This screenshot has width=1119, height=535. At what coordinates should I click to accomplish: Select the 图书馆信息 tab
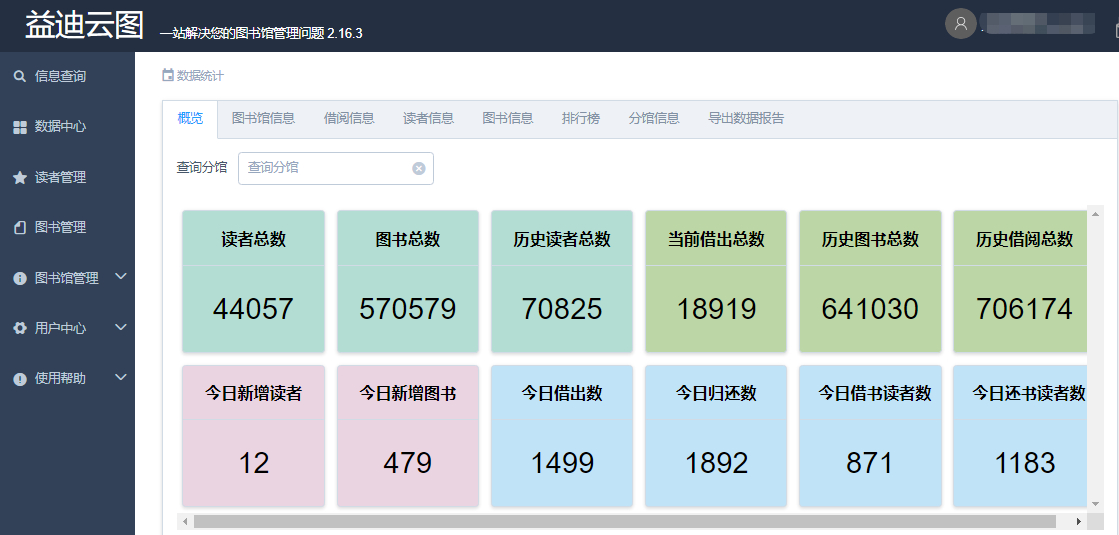pos(263,118)
